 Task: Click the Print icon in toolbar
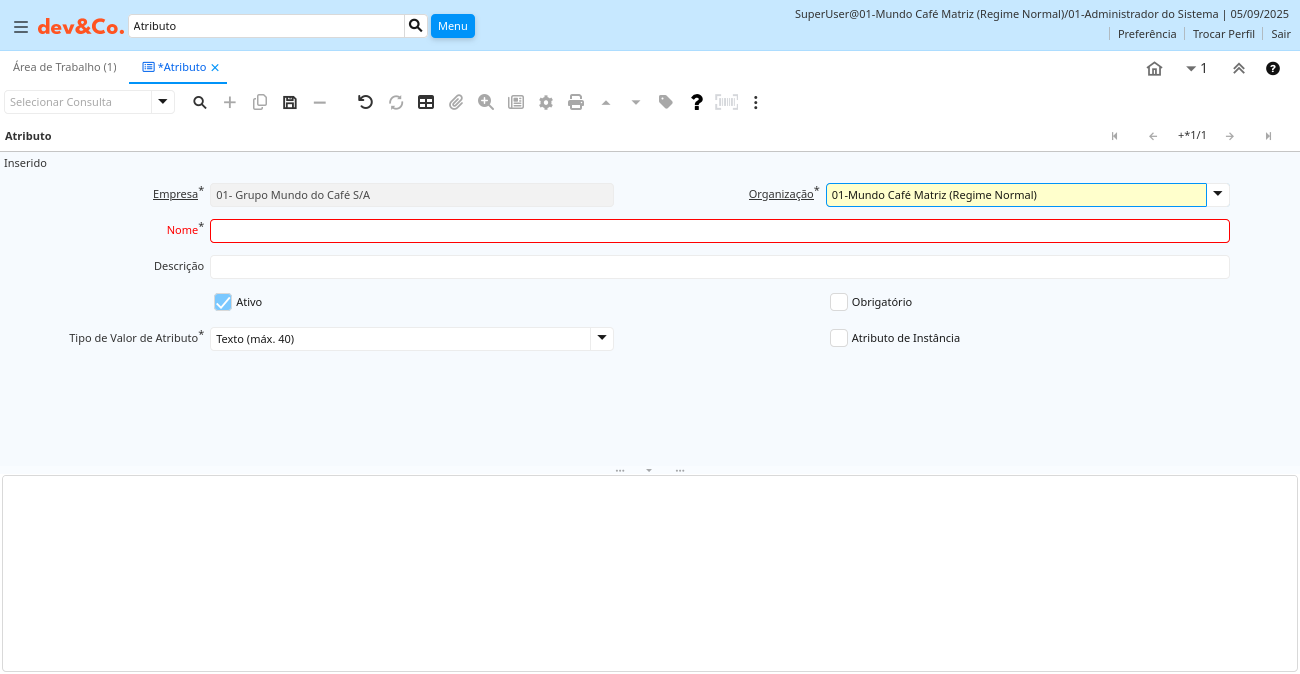(x=576, y=102)
